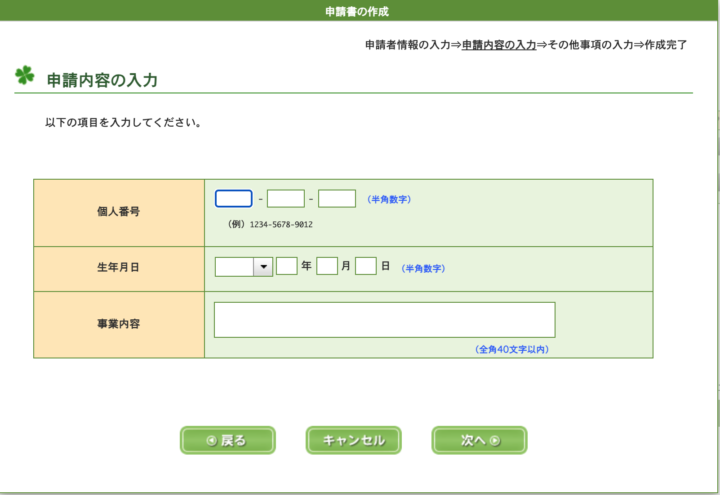Click the 申請者情報の入力 step in the breadcrumb

tap(408, 45)
